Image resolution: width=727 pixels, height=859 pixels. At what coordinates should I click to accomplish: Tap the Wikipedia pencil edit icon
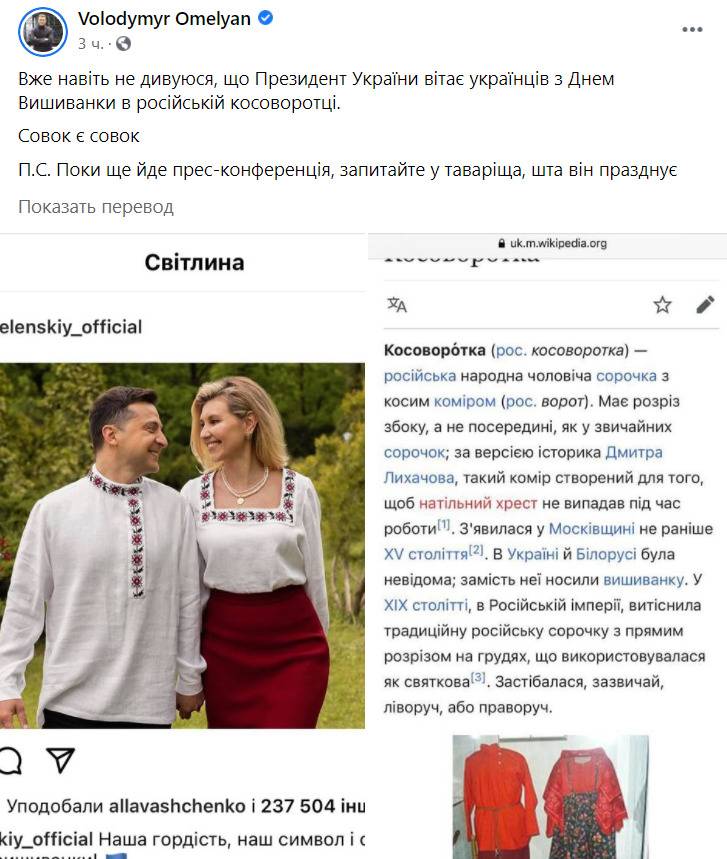pyautogui.click(x=706, y=305)
